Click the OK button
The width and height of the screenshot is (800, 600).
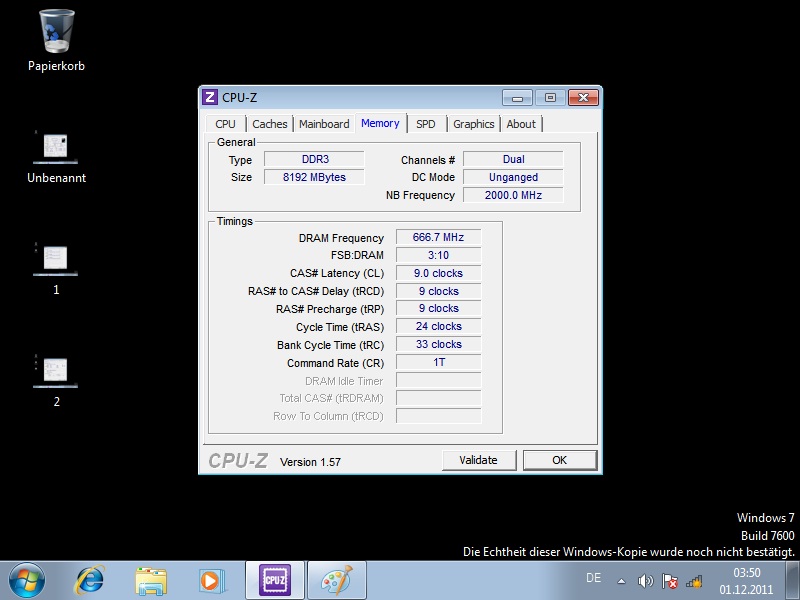pyautogui.click(x=560, y=460)
